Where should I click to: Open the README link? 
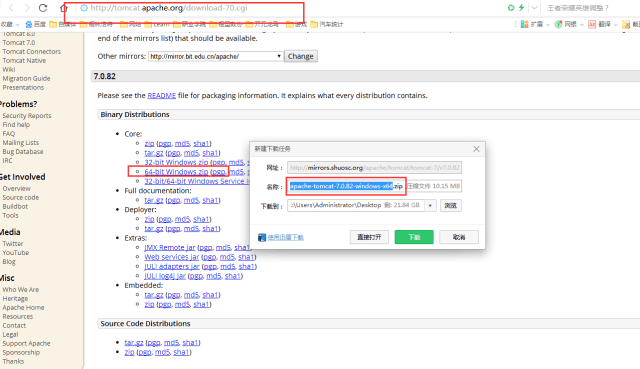[161, 96]
